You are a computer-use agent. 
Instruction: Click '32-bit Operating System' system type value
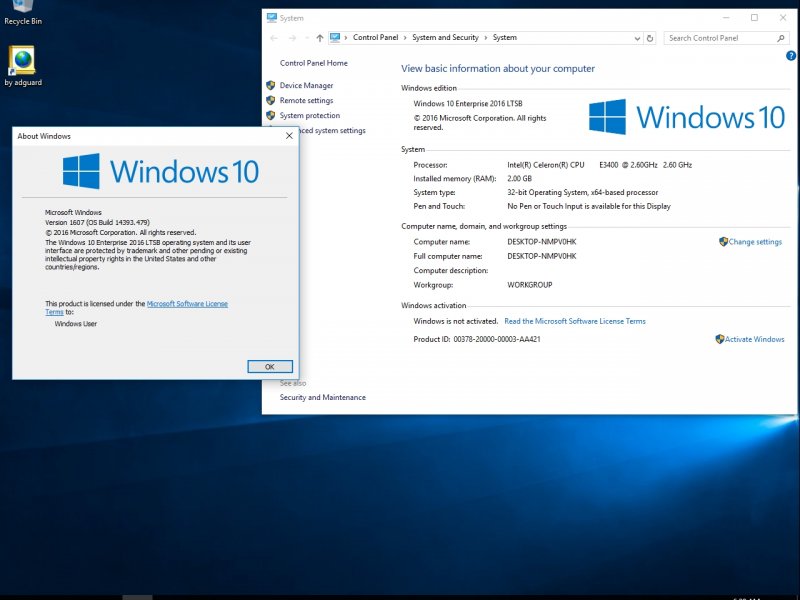click(x=583, y=192)
